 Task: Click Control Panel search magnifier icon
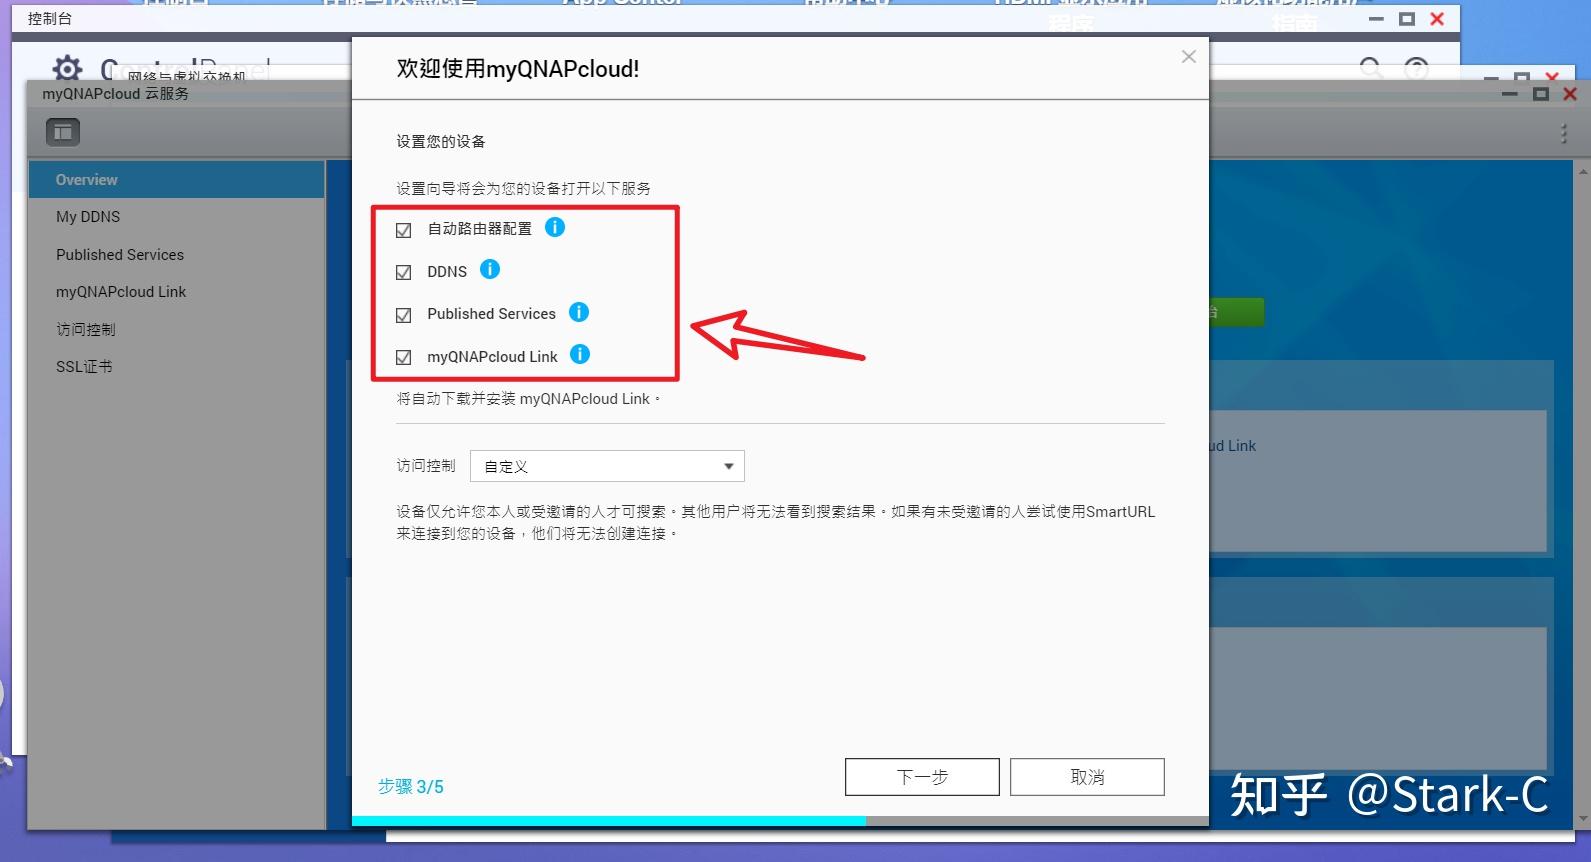(x=1372, y=68)
